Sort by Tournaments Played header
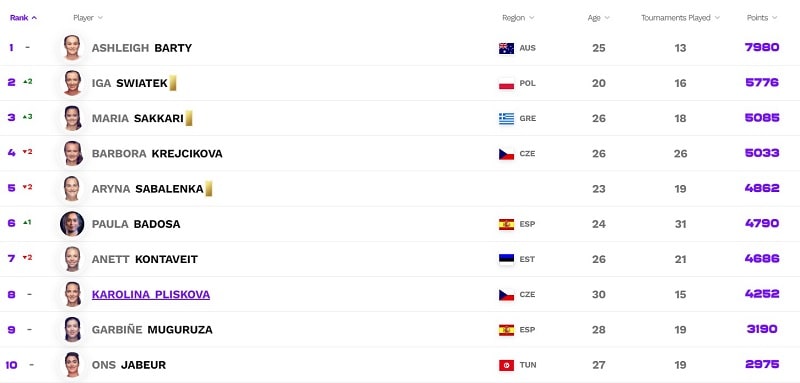 pos(681,18)
